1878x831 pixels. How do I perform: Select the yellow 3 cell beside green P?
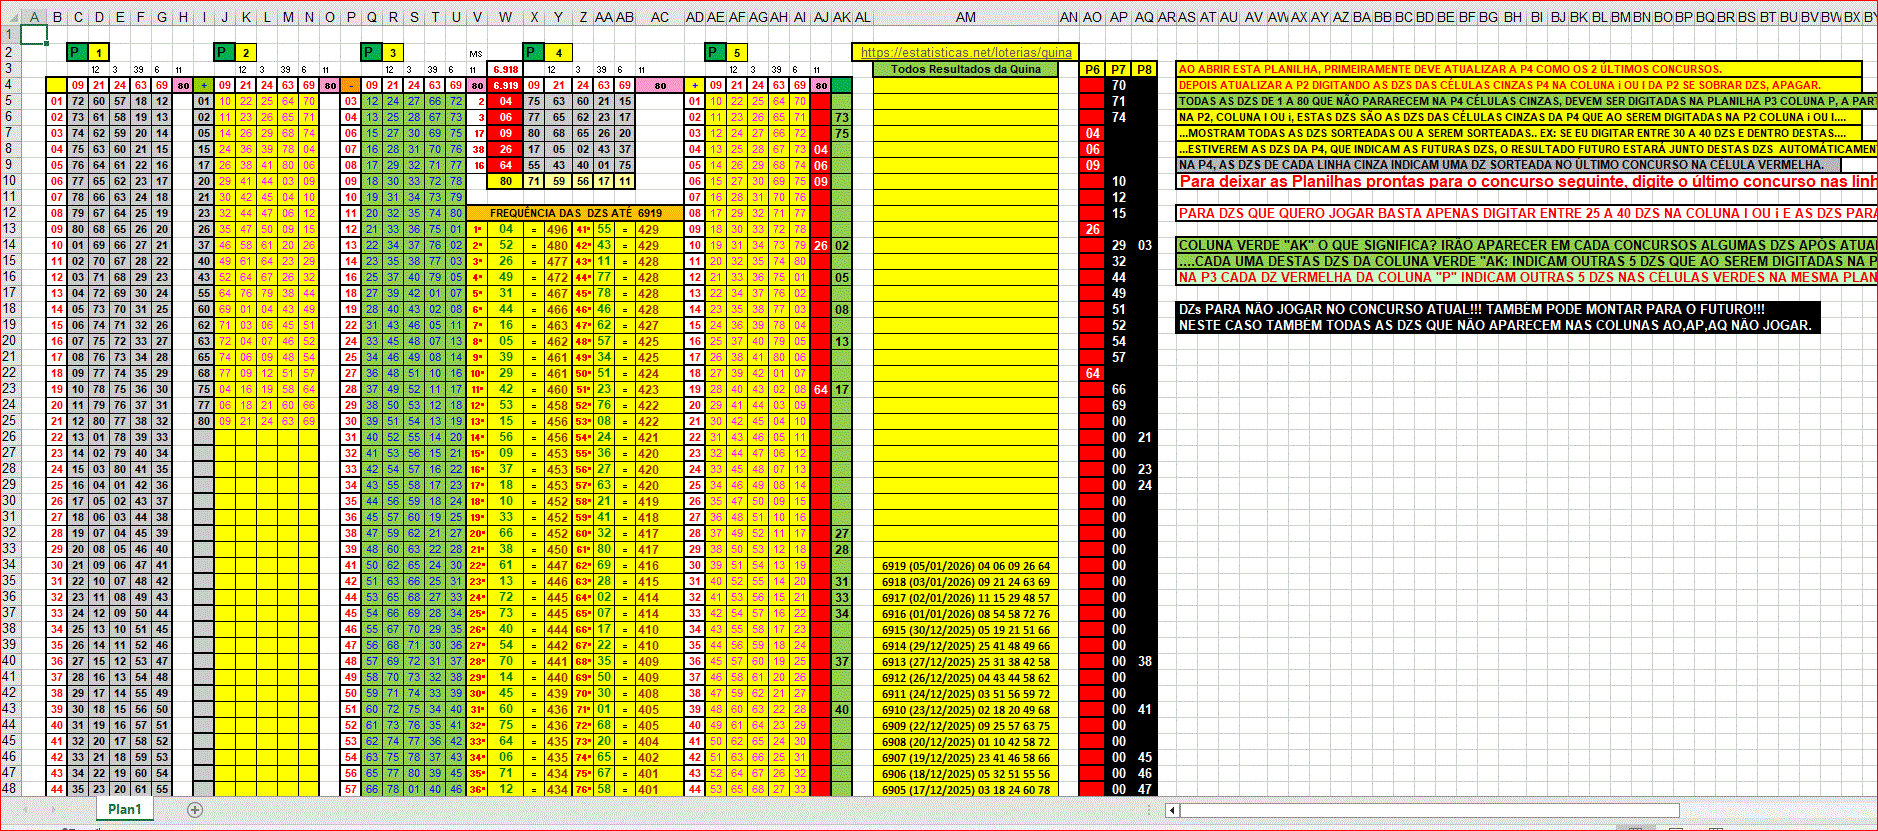pos(394,53)
